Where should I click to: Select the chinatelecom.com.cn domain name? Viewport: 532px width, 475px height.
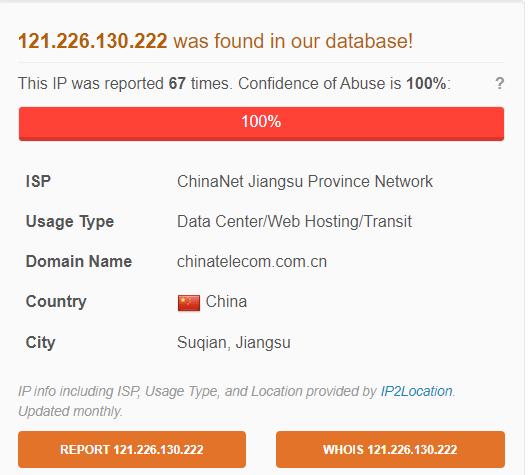click(x=252, y=262)
